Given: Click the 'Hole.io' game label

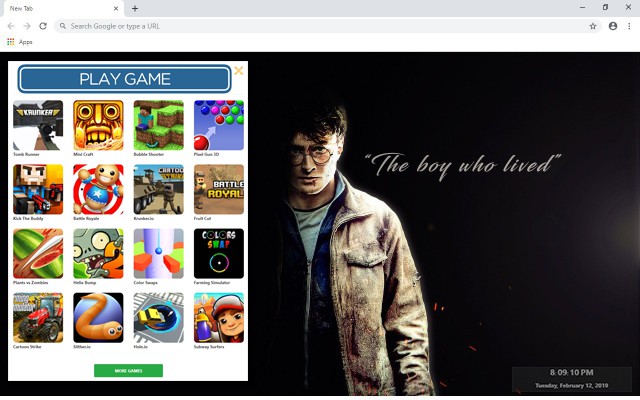Looking at the screenshot, I should click(141, 347).
